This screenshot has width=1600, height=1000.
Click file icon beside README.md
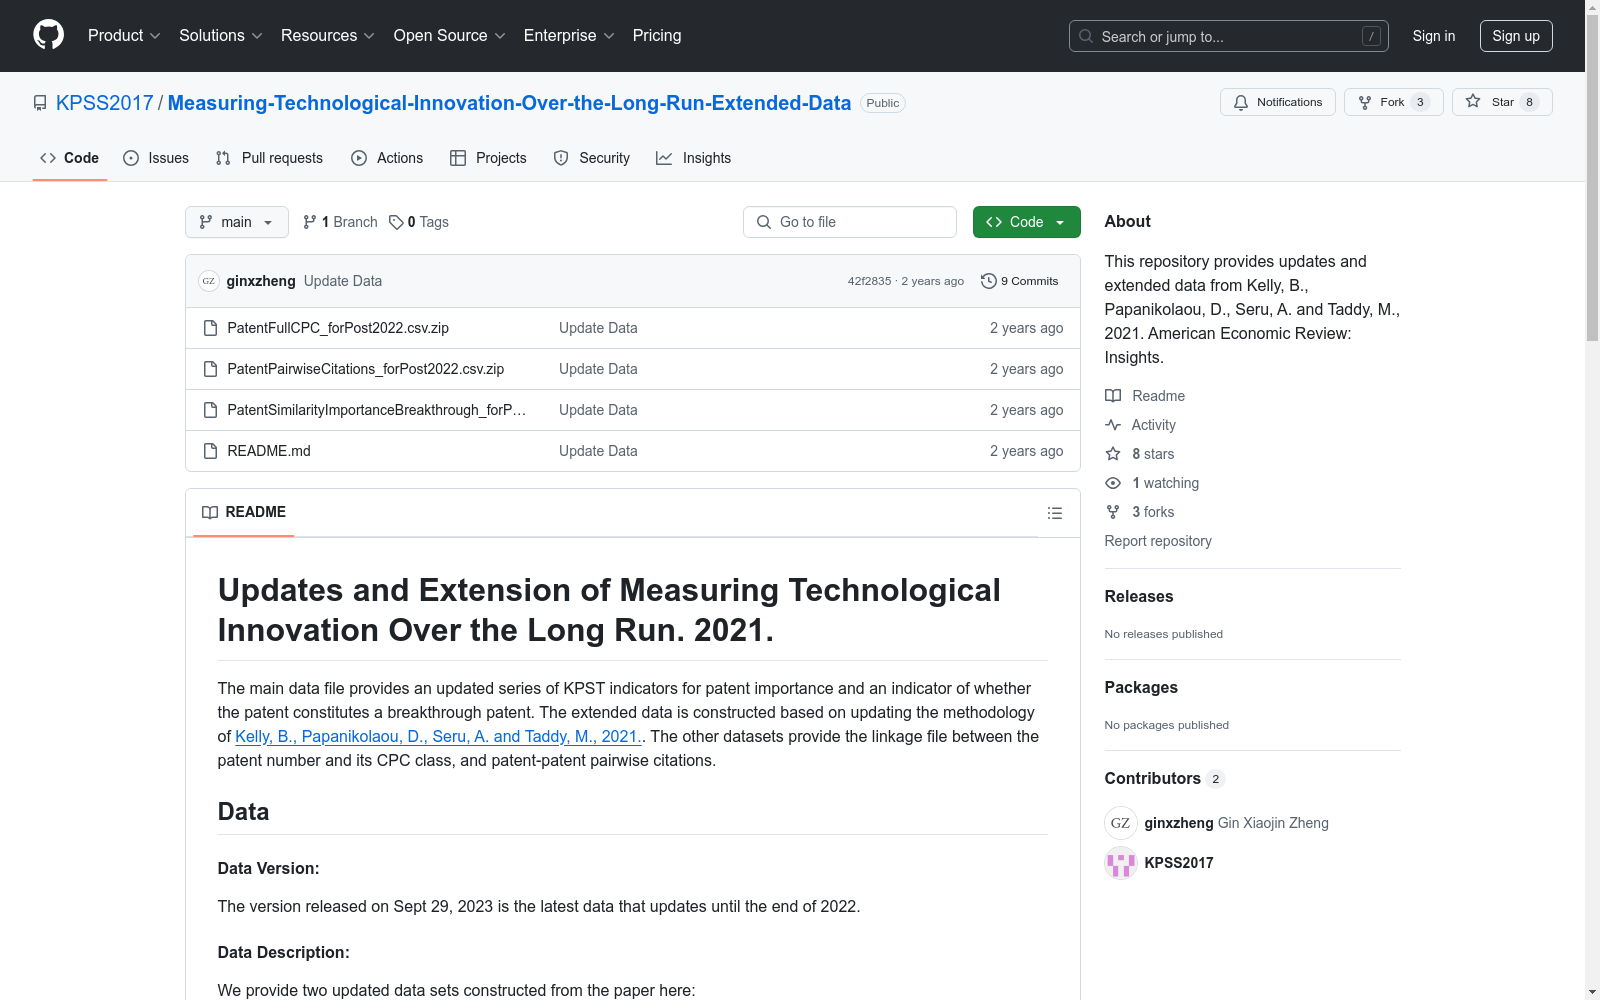coord(210,451)
